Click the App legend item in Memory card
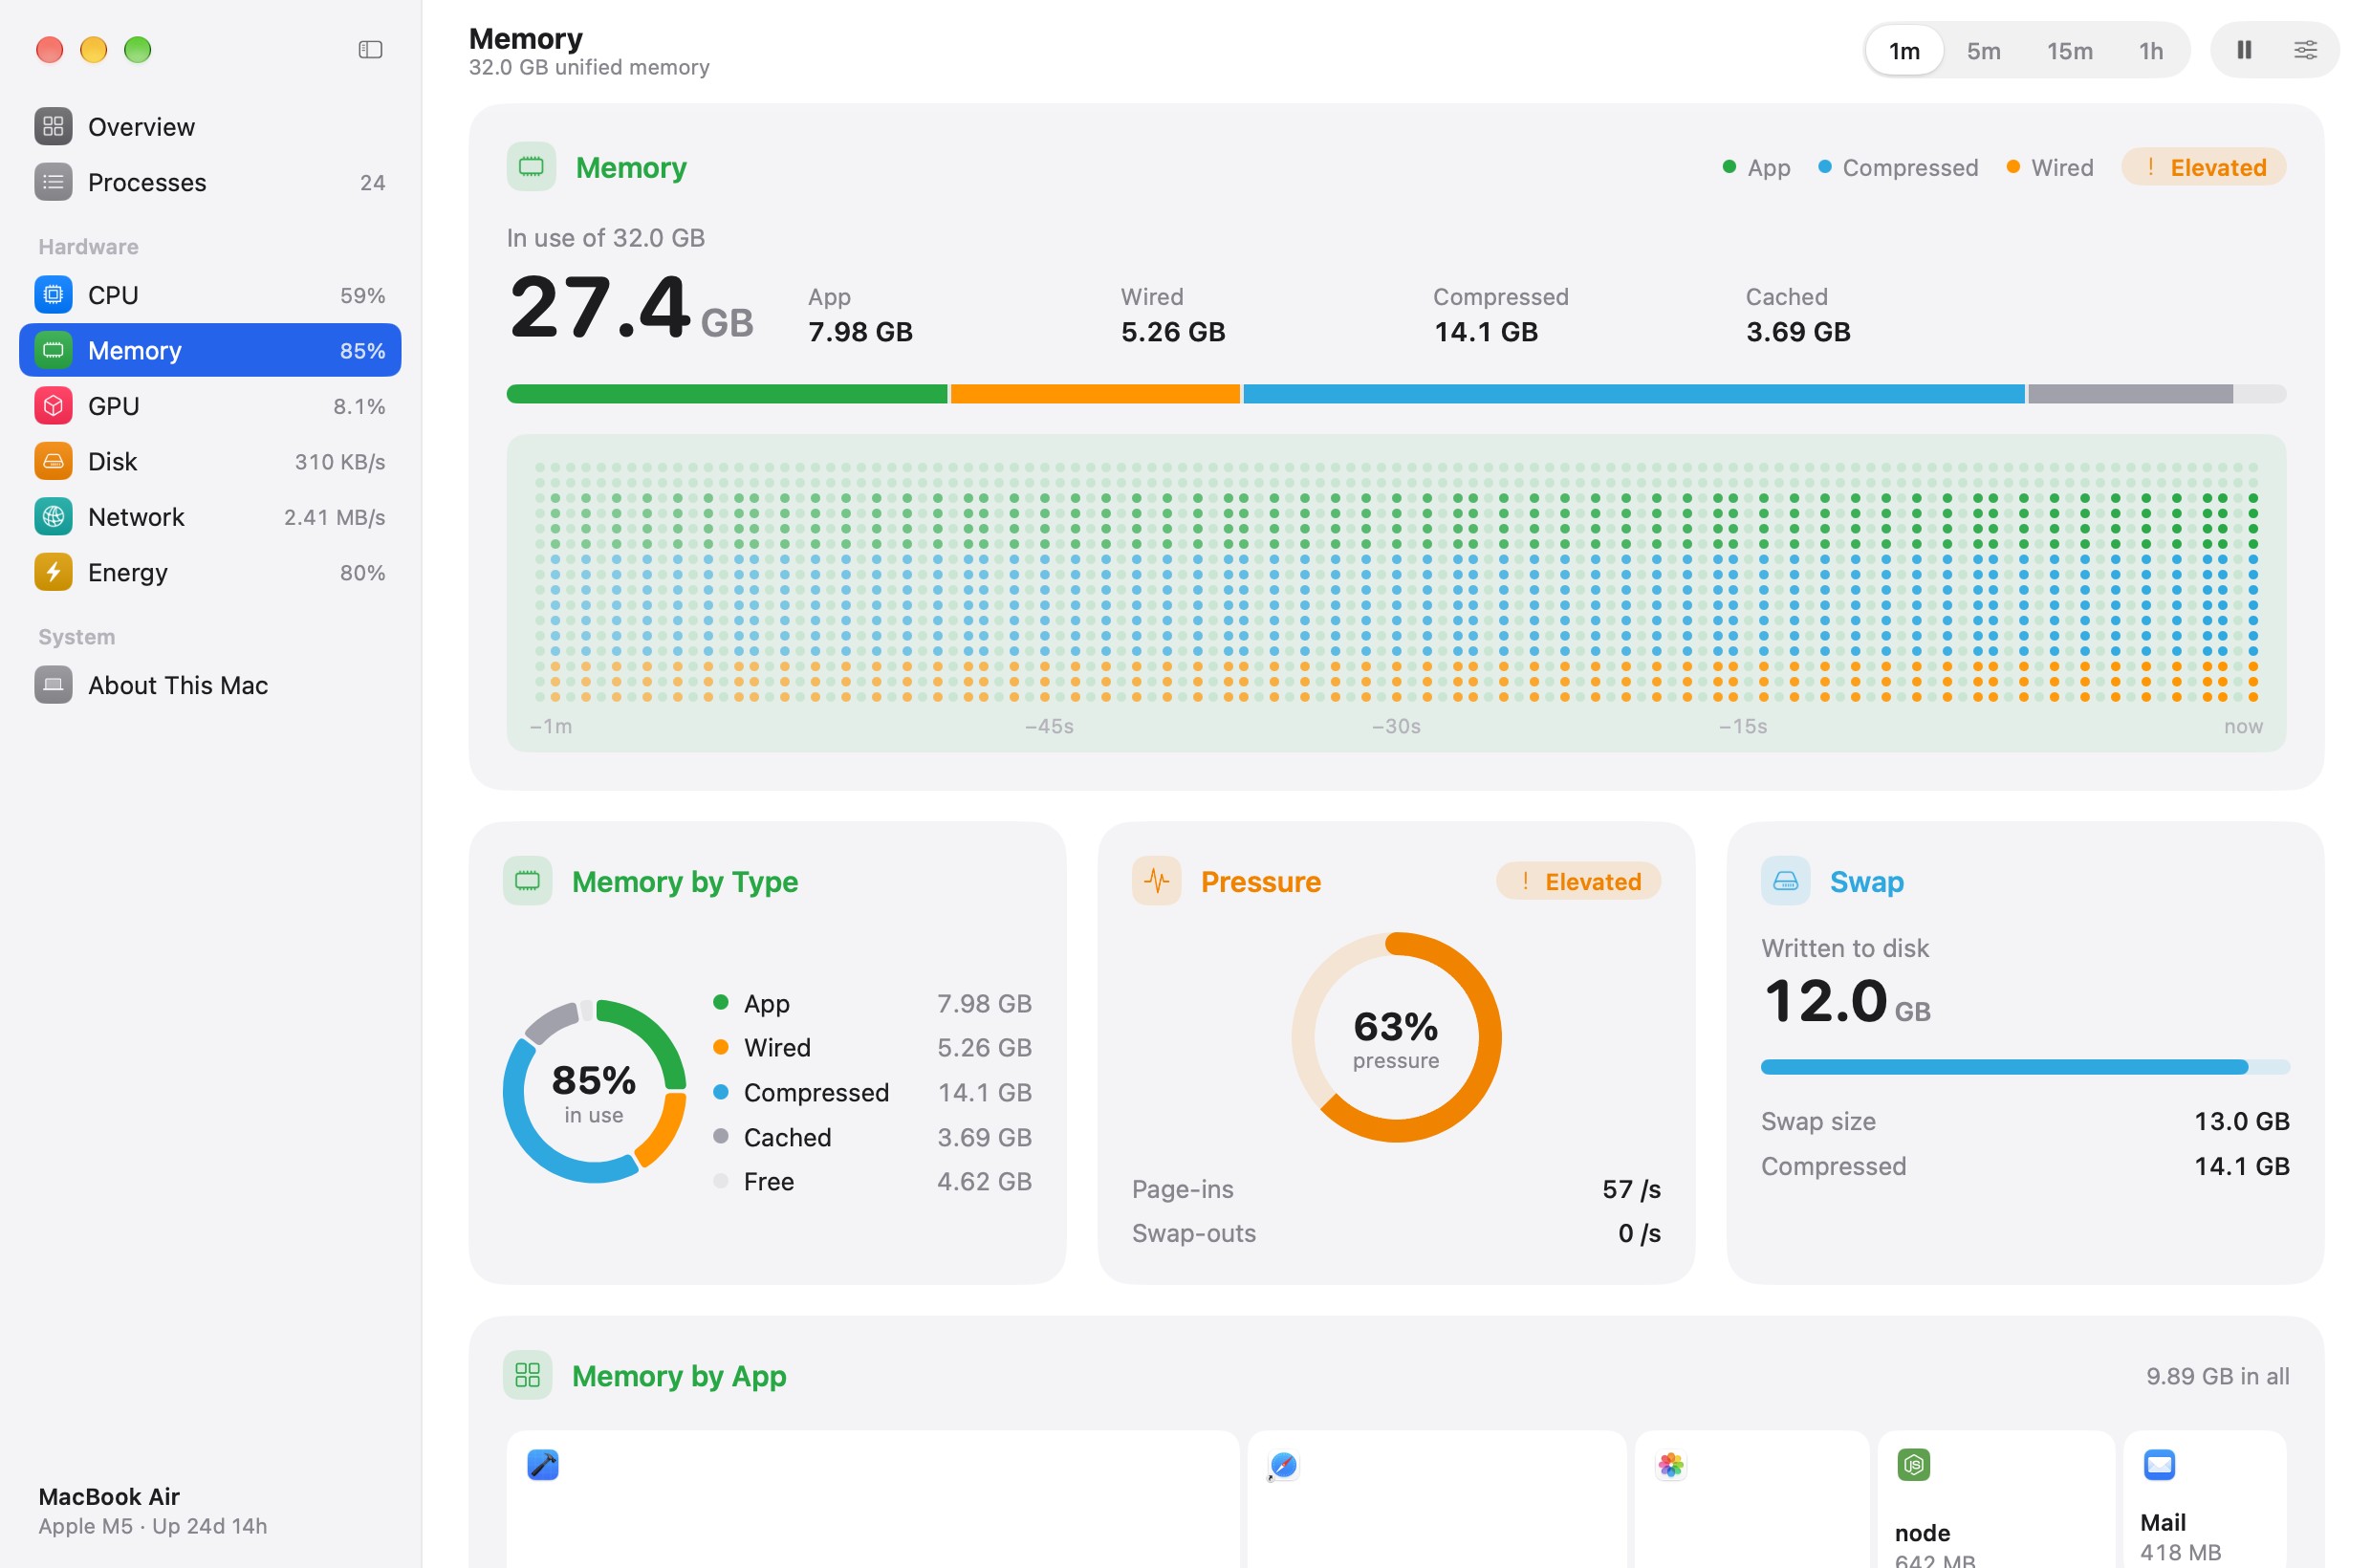Screen dimensions: 2371x1568 (1756, 167)
